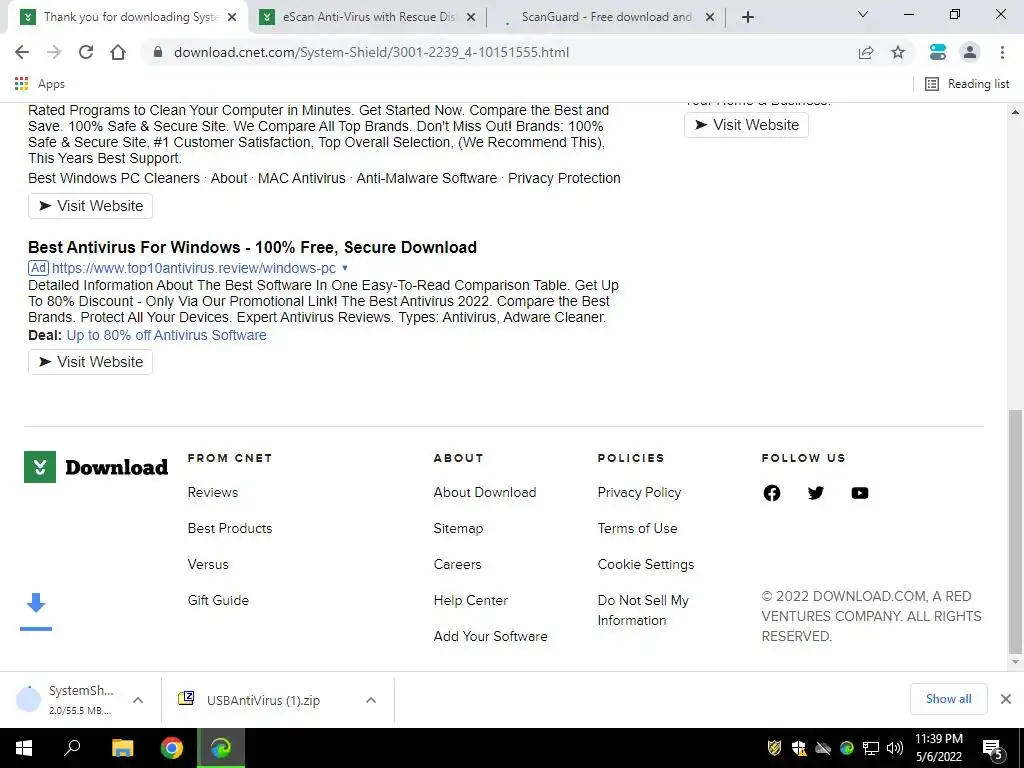This screenshot has height=768, width=1024.
Task: Bookmark this page with the star
Action: pos(898,52)
